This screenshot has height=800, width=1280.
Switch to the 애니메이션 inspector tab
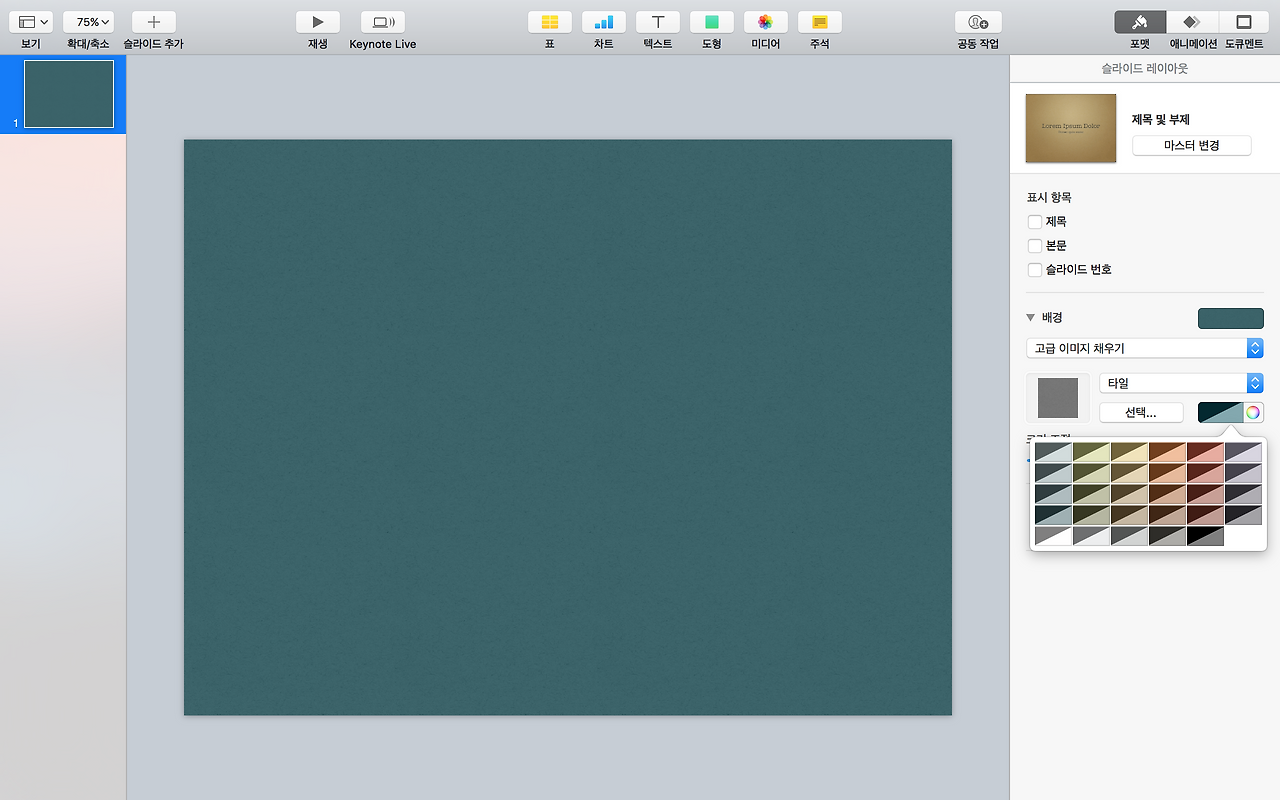coord(1192,22)
